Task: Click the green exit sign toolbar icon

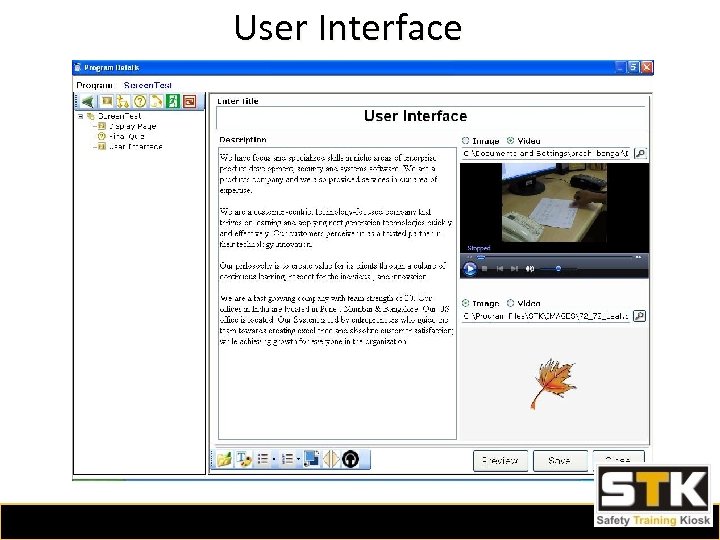Action: (173, 101)
